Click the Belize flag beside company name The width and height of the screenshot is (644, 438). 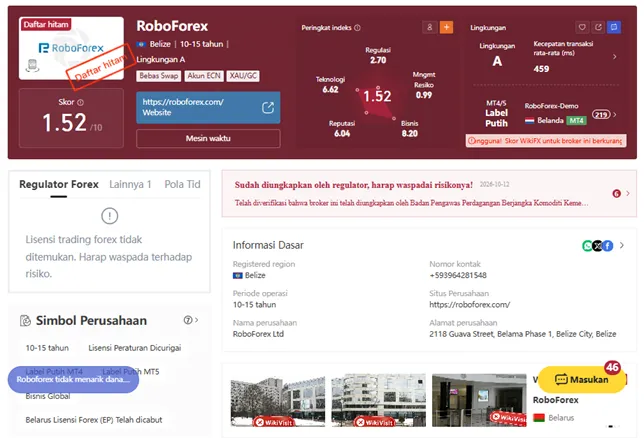141,44
